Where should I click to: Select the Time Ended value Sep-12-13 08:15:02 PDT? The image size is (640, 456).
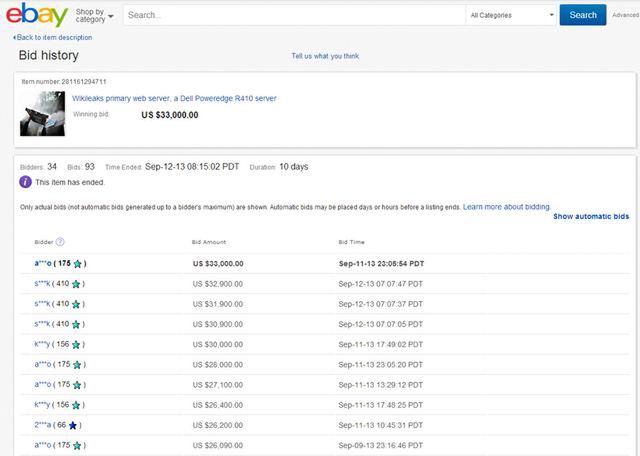click(192, 167)
